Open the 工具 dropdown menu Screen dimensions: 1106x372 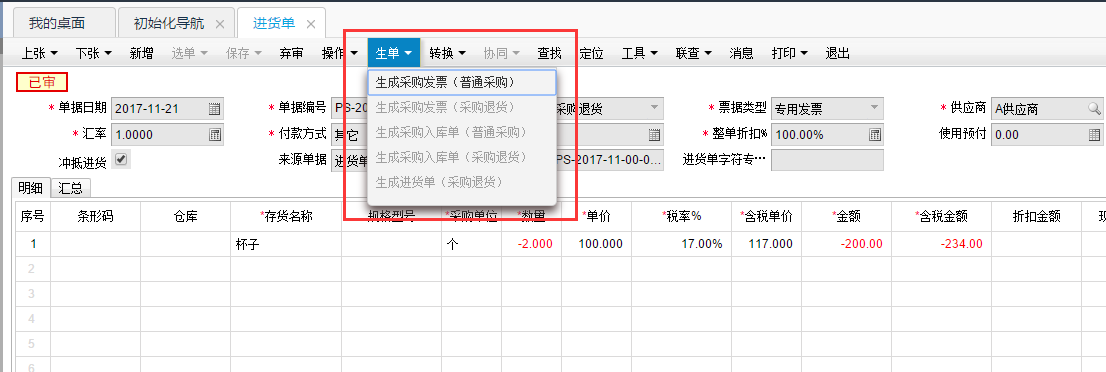[640, 53]
